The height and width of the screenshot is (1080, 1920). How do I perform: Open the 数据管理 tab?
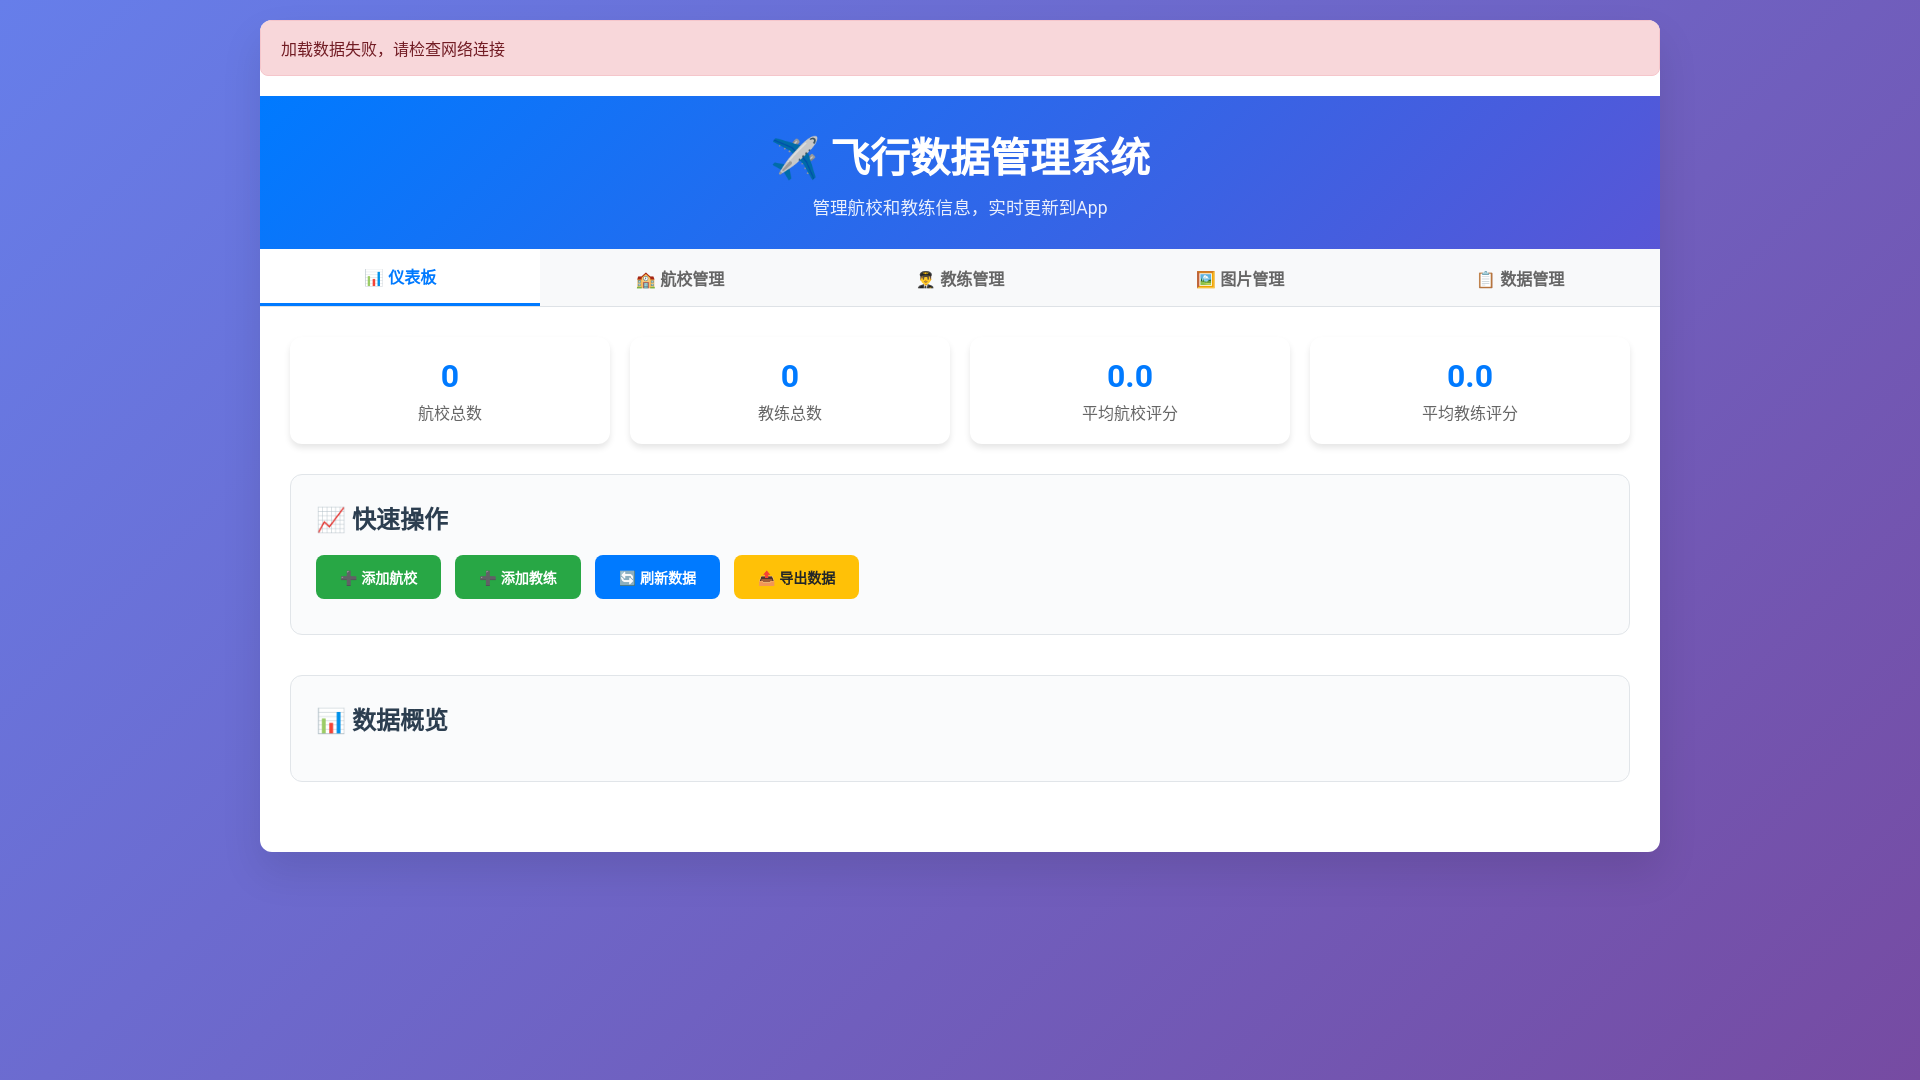click(x=1520, y=279)
